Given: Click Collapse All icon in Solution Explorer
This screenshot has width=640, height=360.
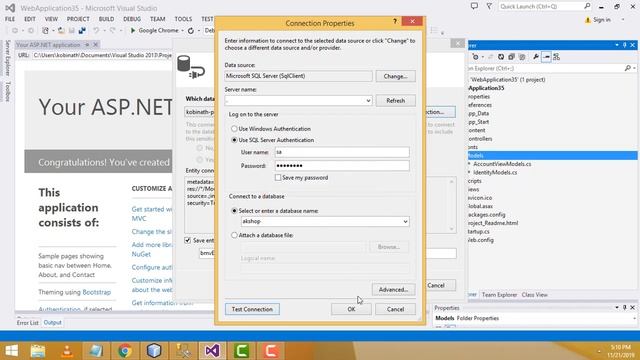Looking at the screenshot, I should [511, 57].
